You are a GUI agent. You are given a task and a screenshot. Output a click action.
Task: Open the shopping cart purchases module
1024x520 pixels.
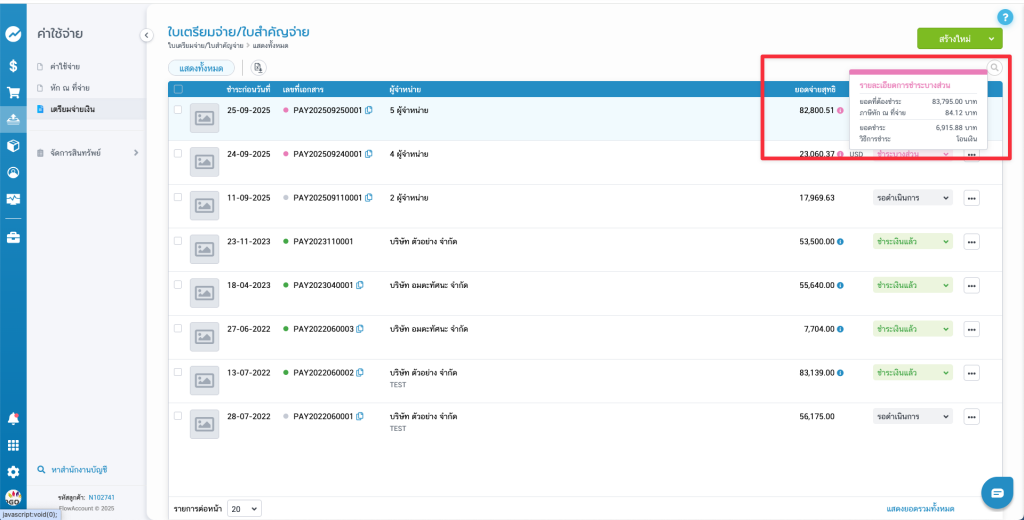point(13,92)
